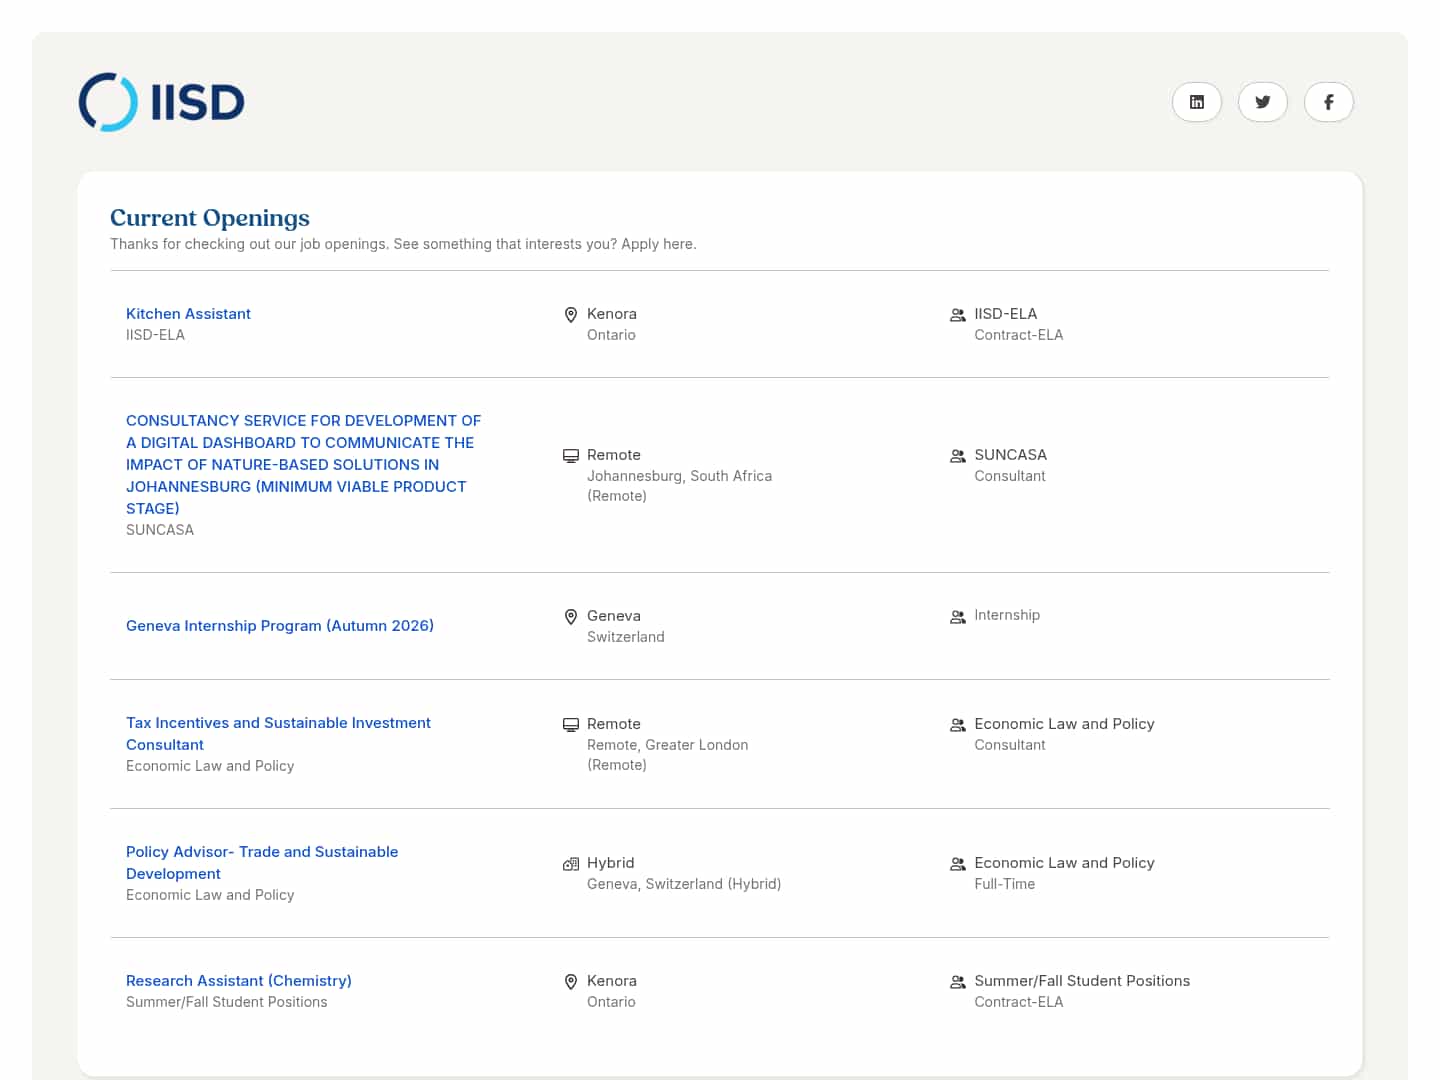This screenshot has width=1440, height=1080.
Task: Click the IISD logo
Action: click(x=162, y=102)
